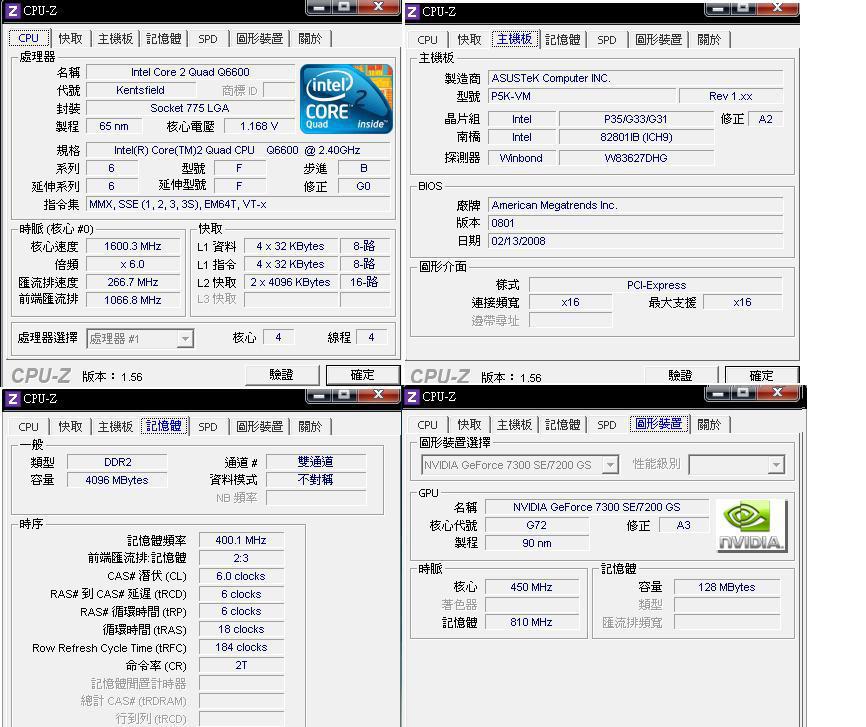Image resolution: width=866 pixels, height=727 pixels.
Task: Click the x 6.0 multiplier value
Action: [x=133, y=265]
